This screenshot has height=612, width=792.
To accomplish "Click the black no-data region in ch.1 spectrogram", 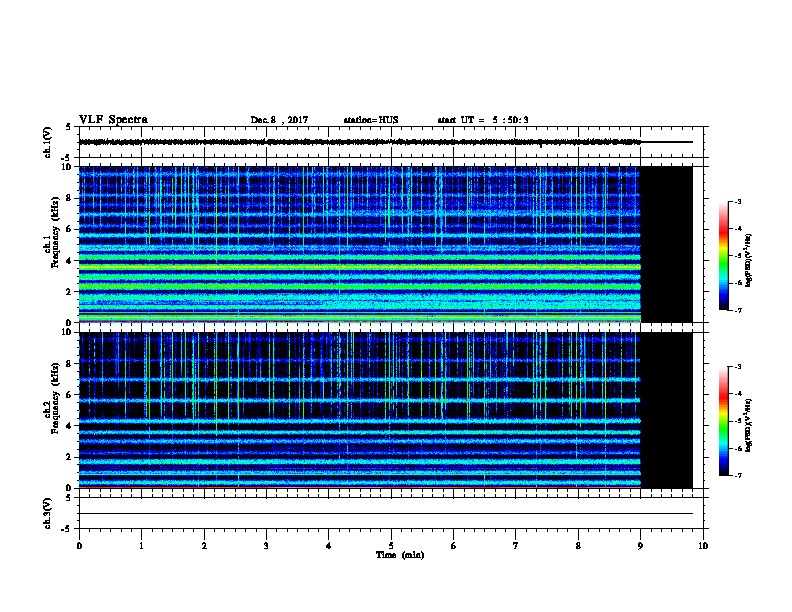I will coord(667,244).
